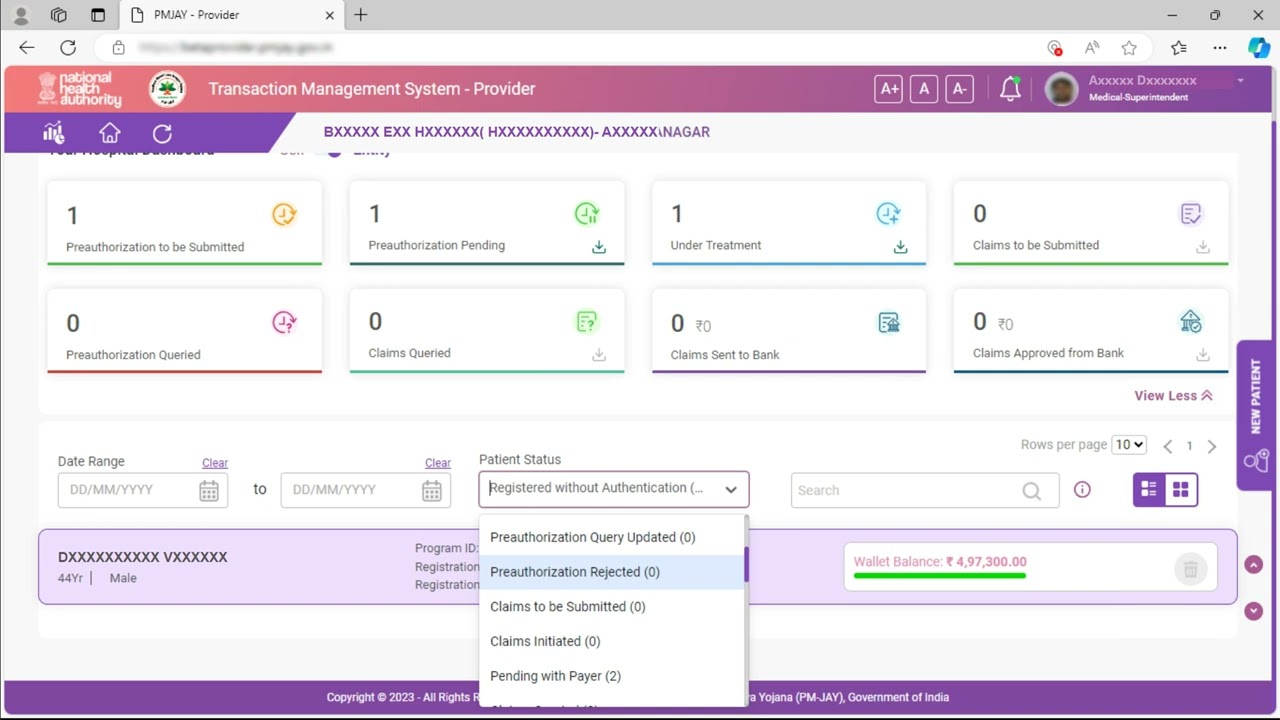Open Copilot sidebar icon
The width and height of the screenshot is (1280, 720).
tap(1259, 48)
